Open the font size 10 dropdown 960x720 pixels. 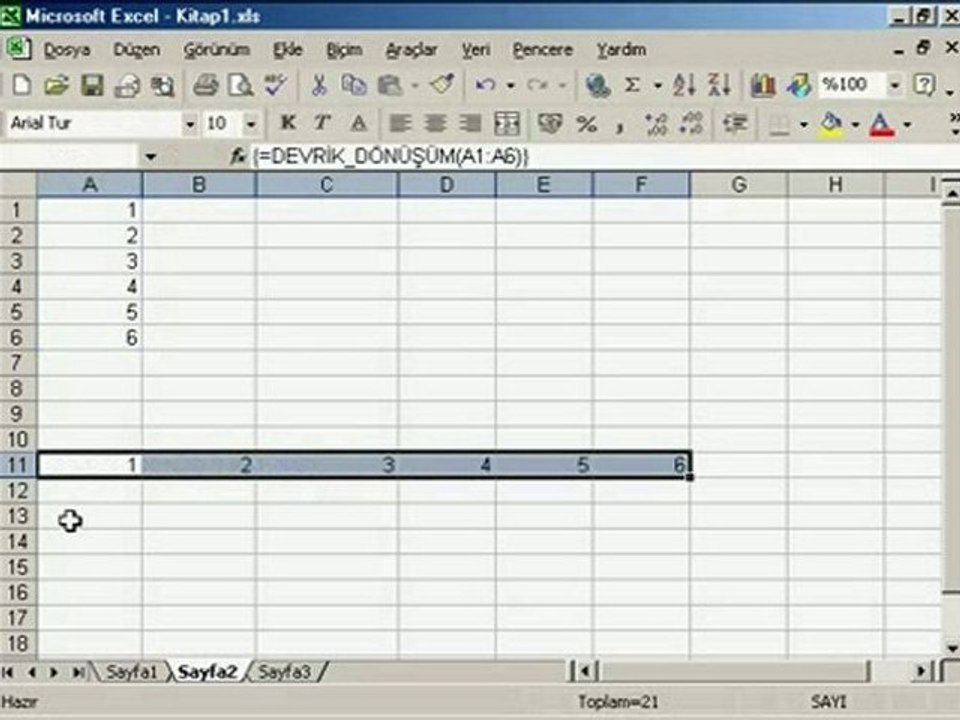coord(250,125)
